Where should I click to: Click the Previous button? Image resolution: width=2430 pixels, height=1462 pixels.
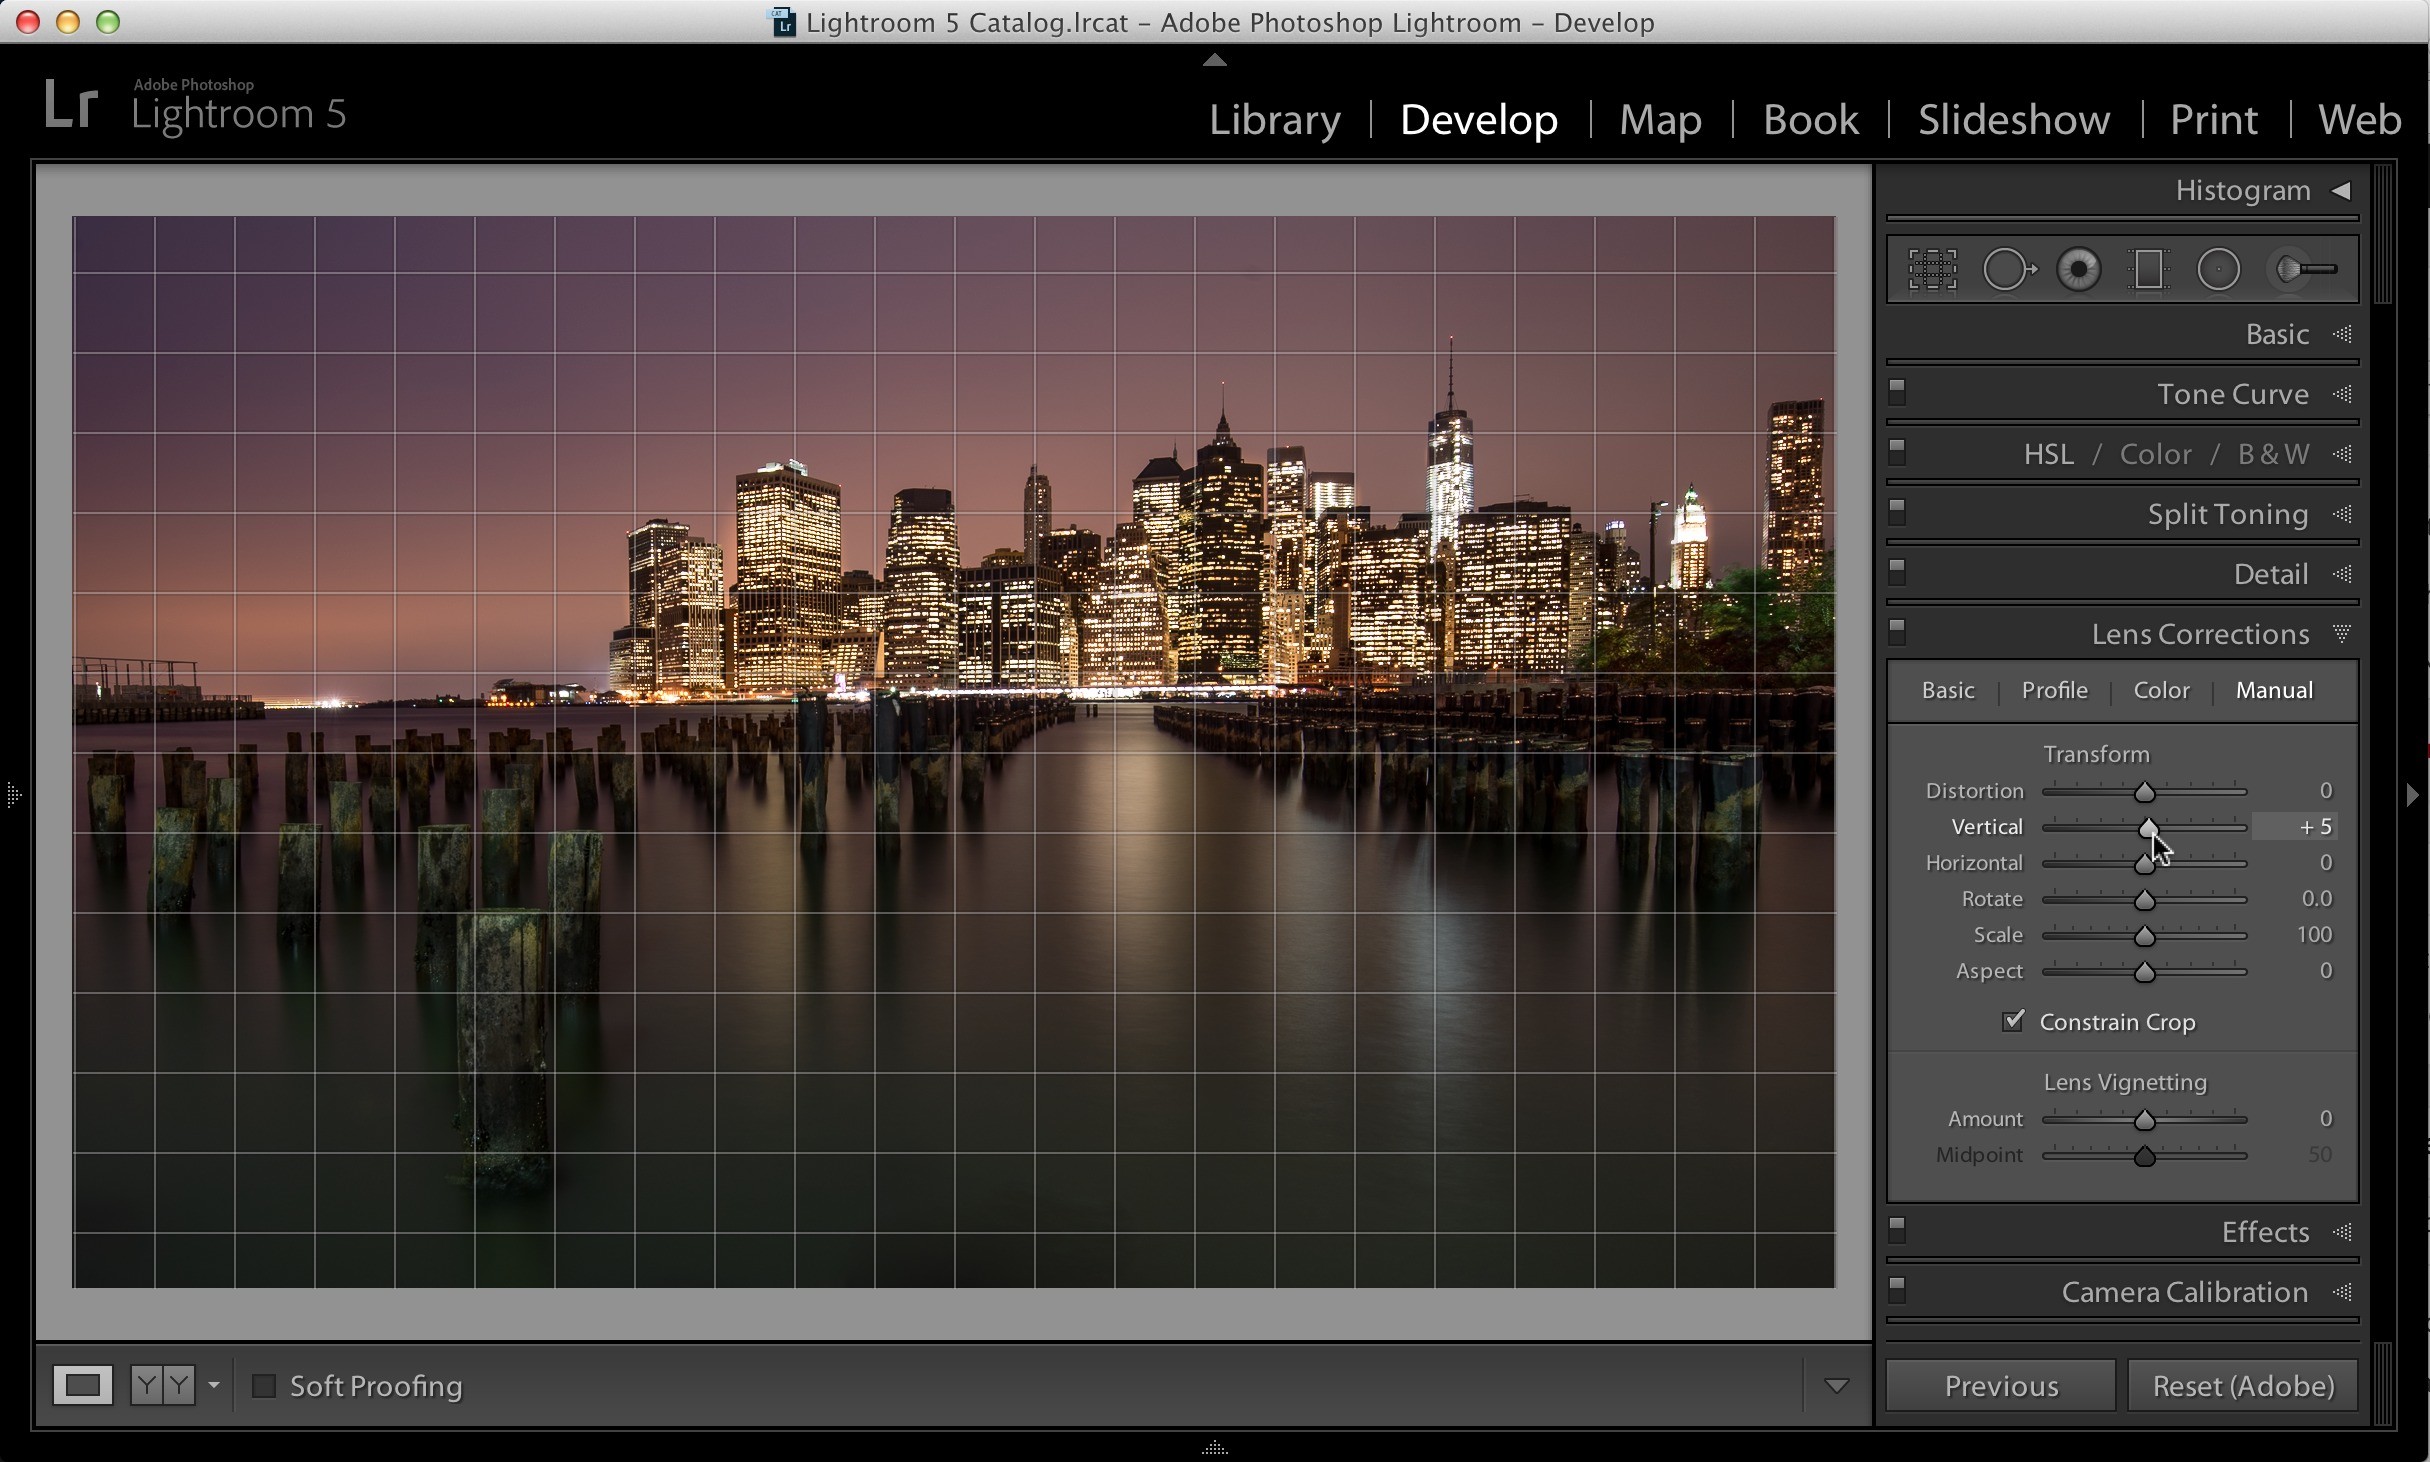pyautogui.click(x=2001, y=1386)
